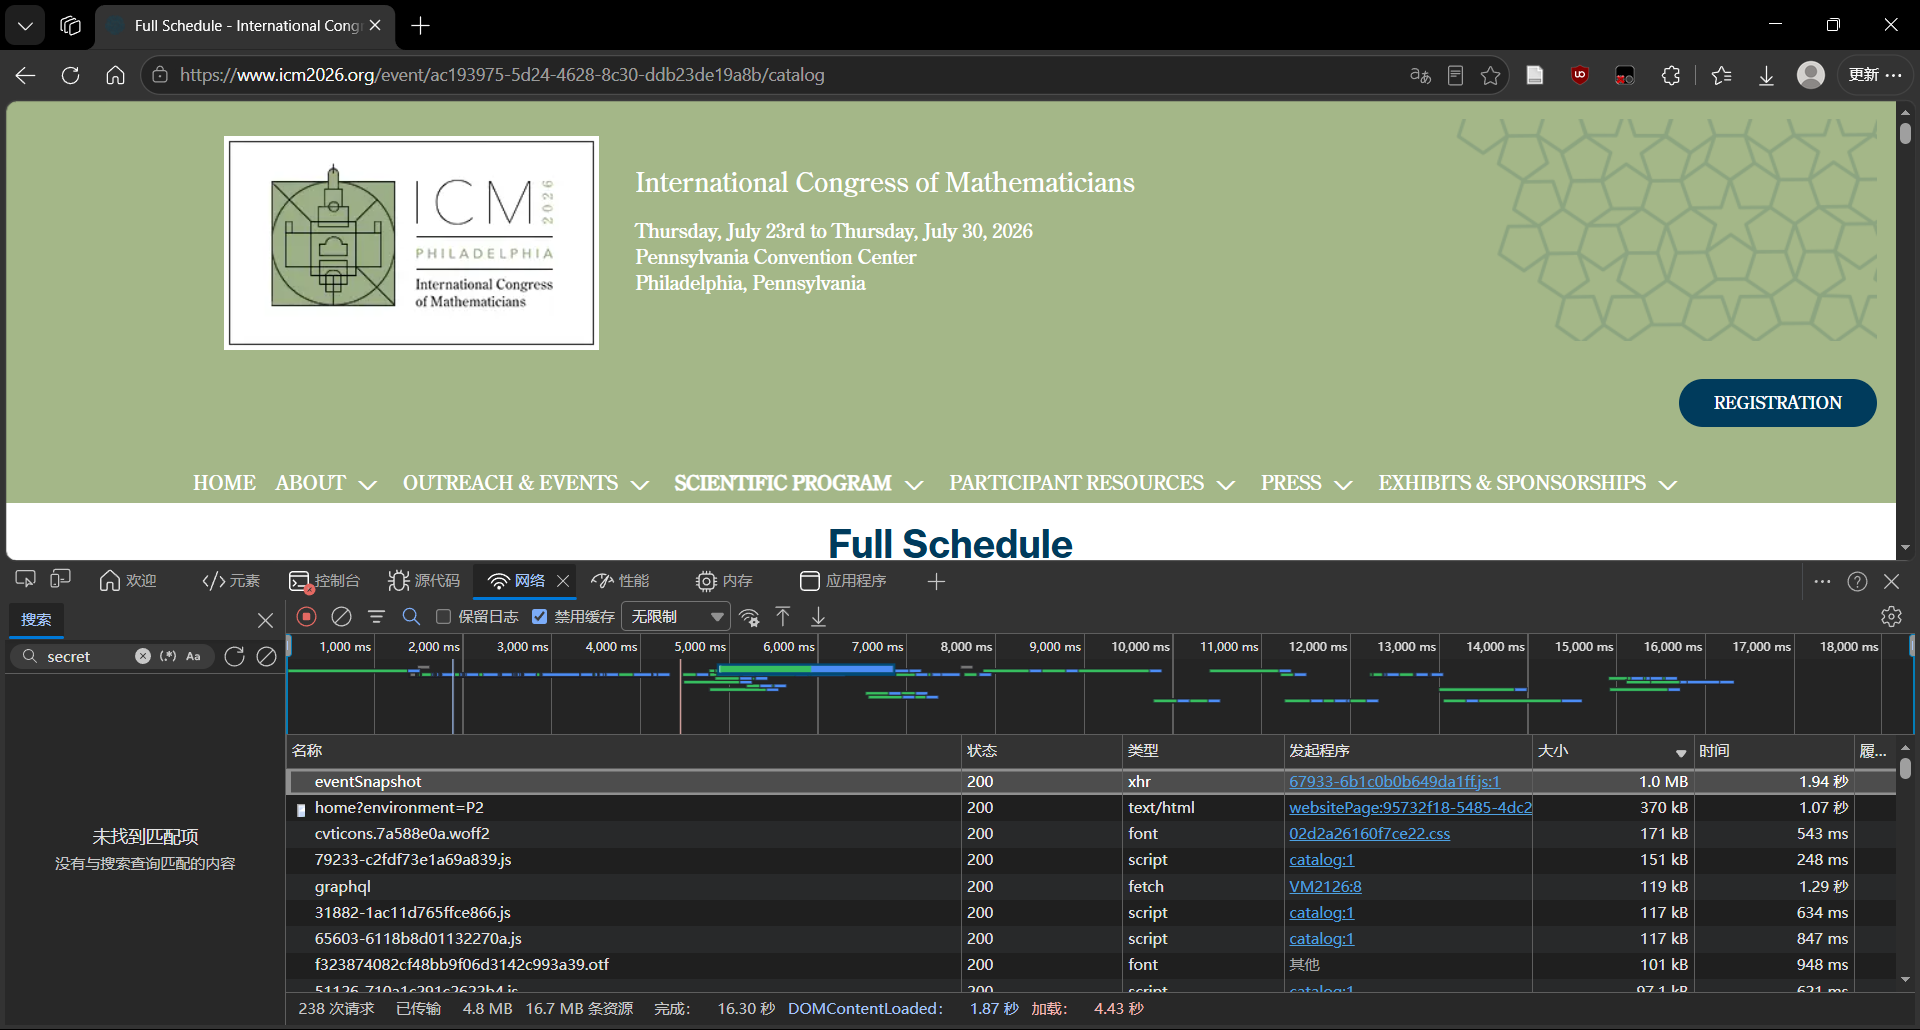Toggle device emulation mode icon

point(61,580)
